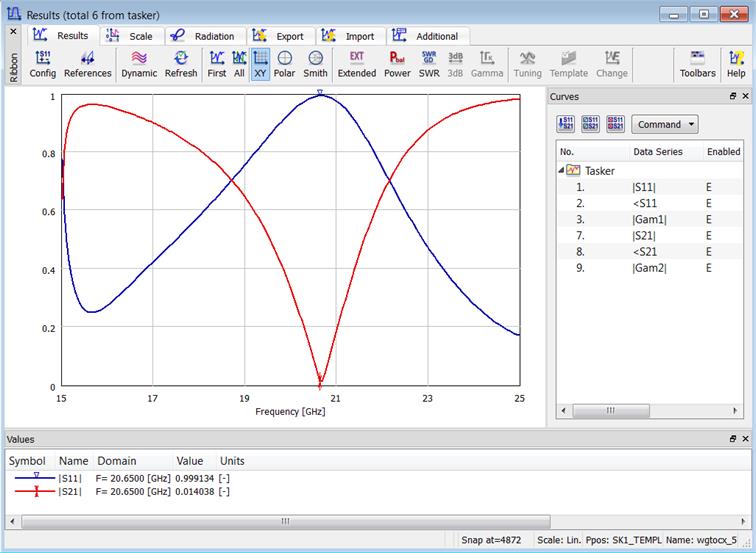Screen dimensions: 756x553
Task: Refresh the results plot
Action: (181, 65)
